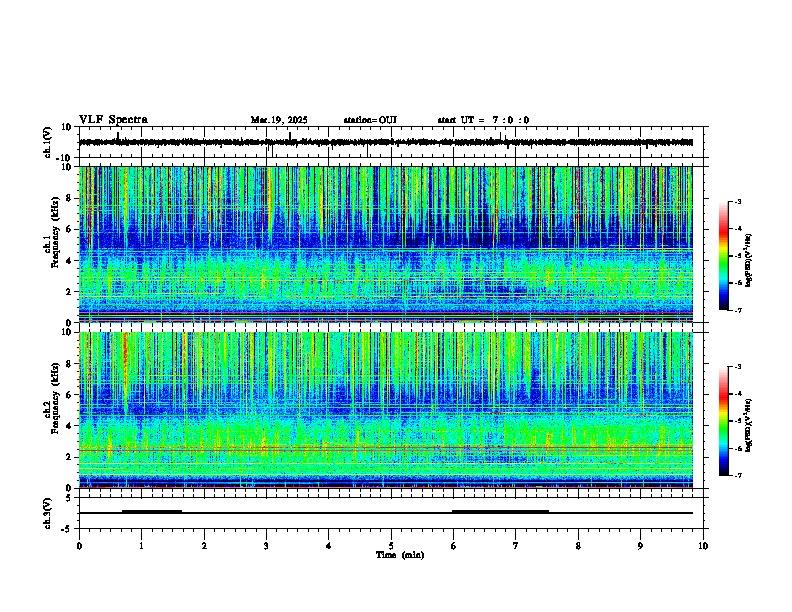Click the '-7' tick on ch.2 color bar
792x612 pixels.
[x=737, y=475]
